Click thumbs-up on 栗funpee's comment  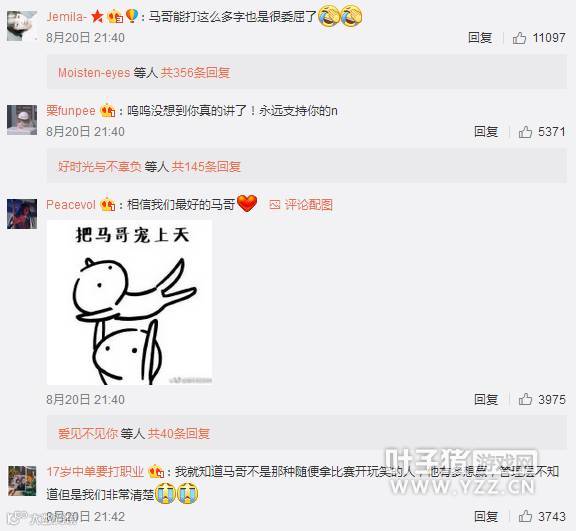525,131
